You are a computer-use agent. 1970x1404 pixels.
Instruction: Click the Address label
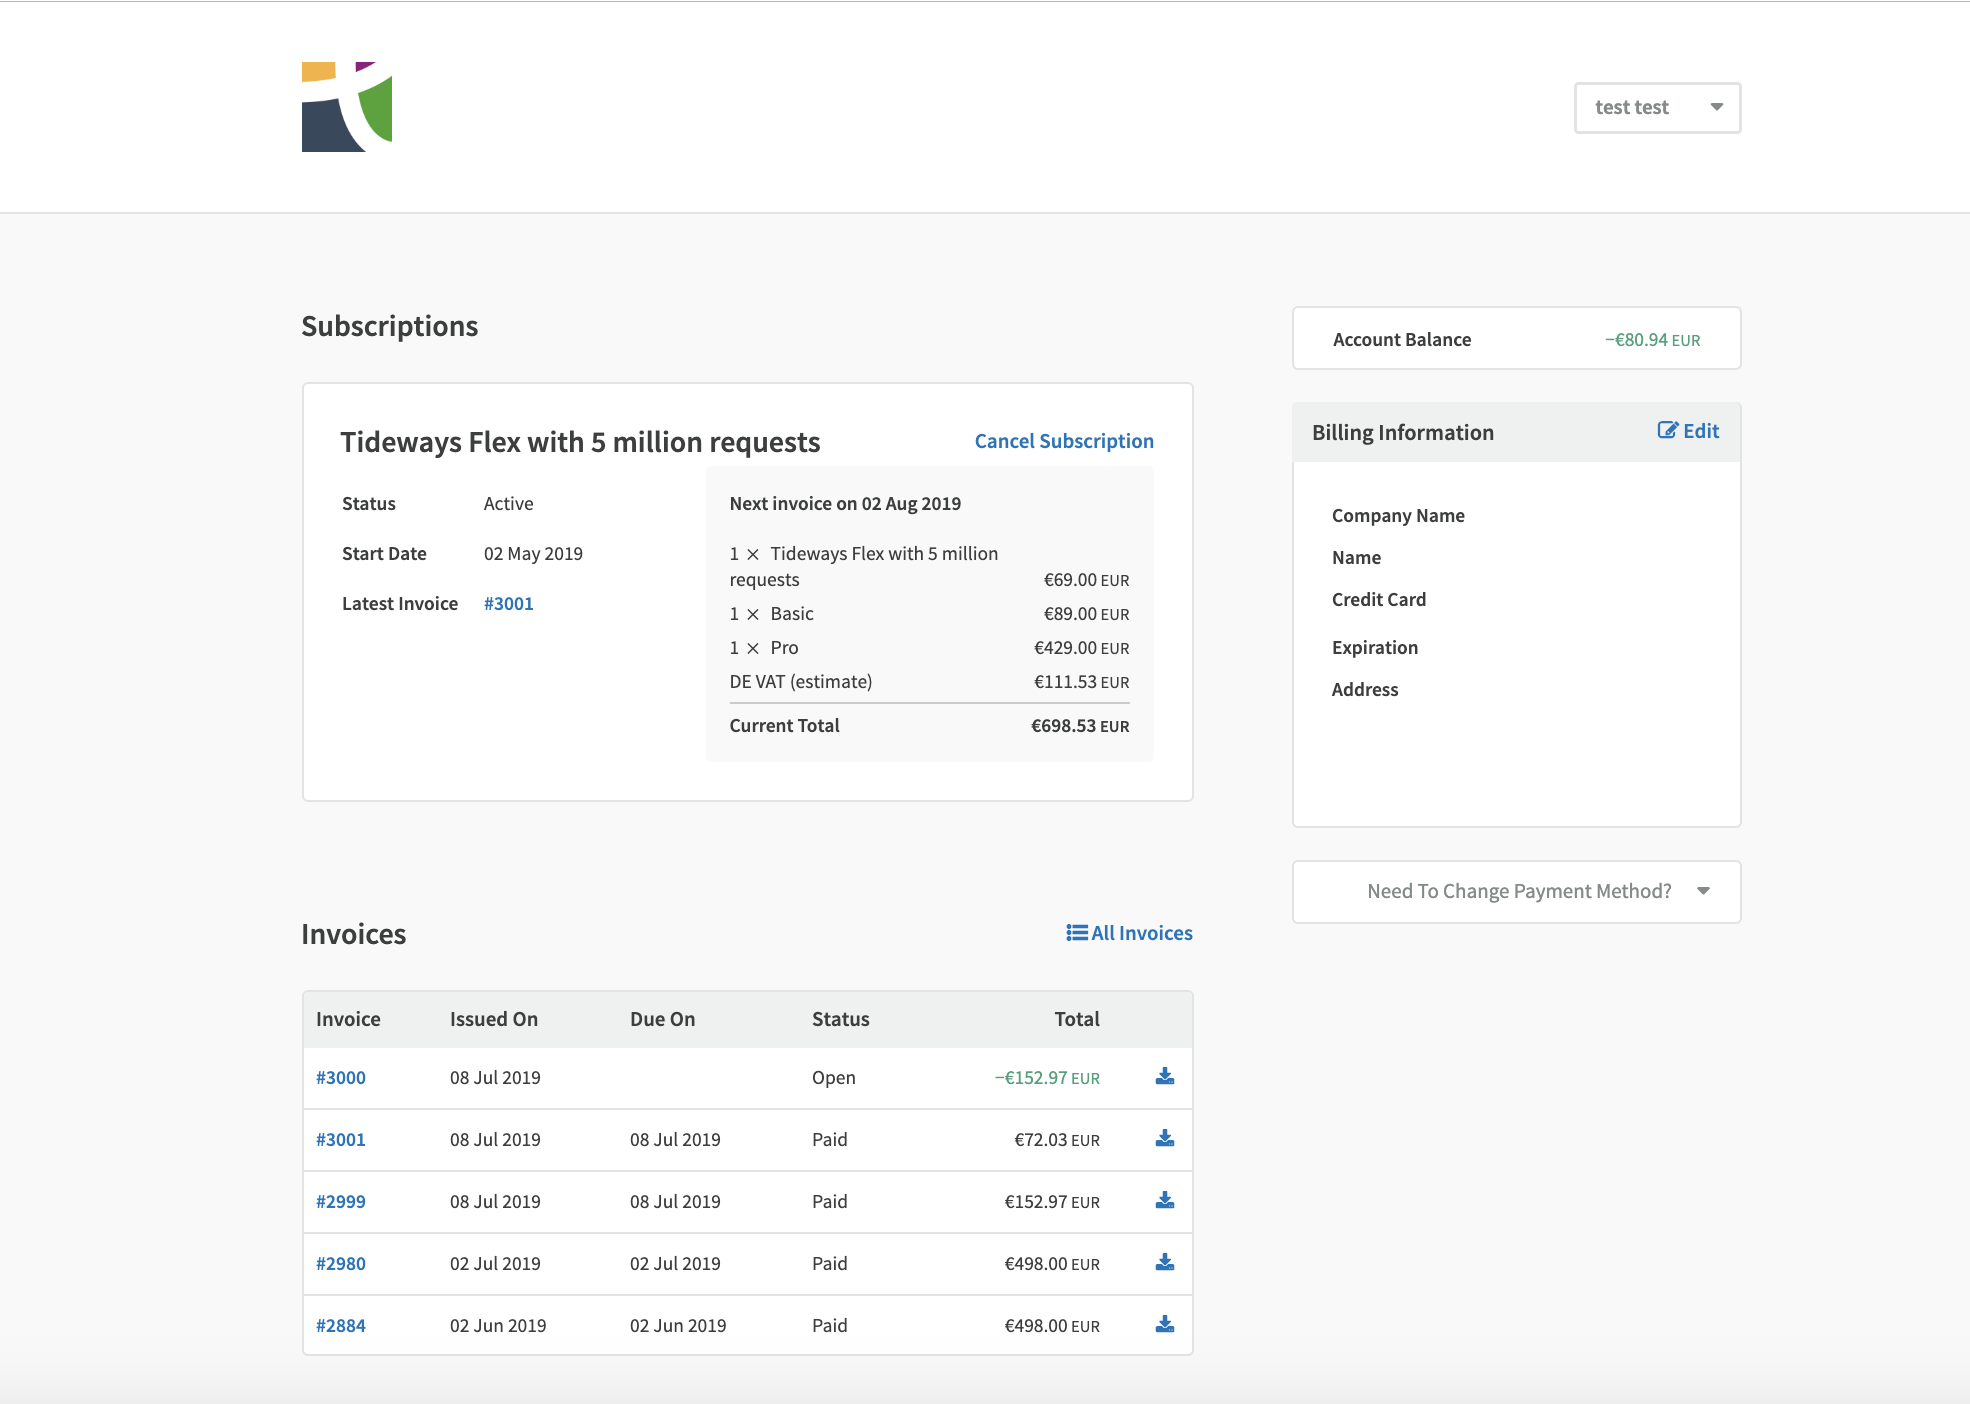click(x=1365, y=690)
